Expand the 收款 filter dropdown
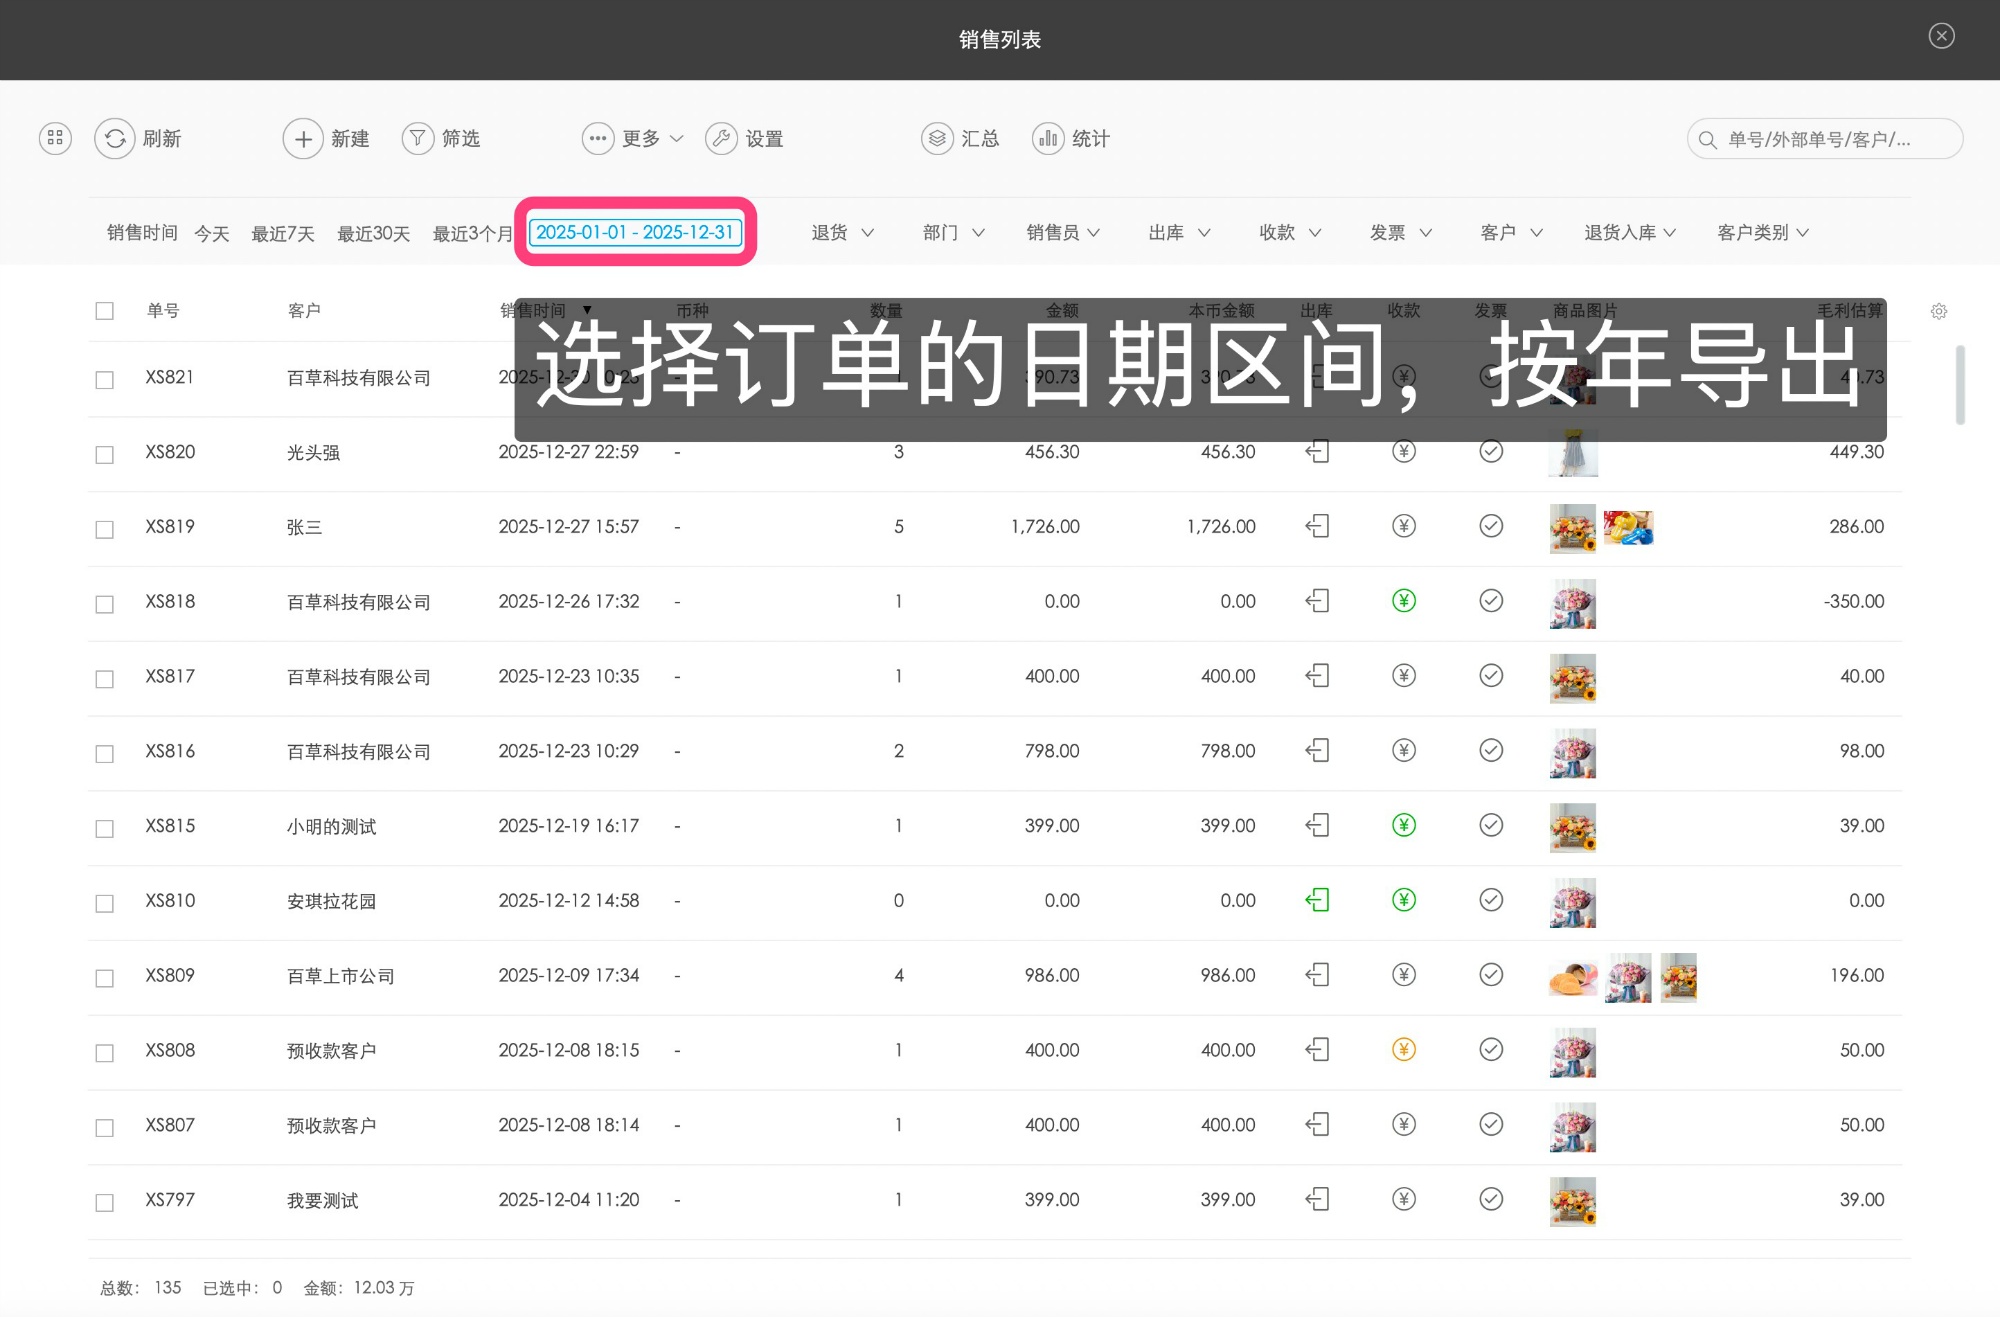Viewport: 2000px width, 1317px height. (x=1290, y=233)
